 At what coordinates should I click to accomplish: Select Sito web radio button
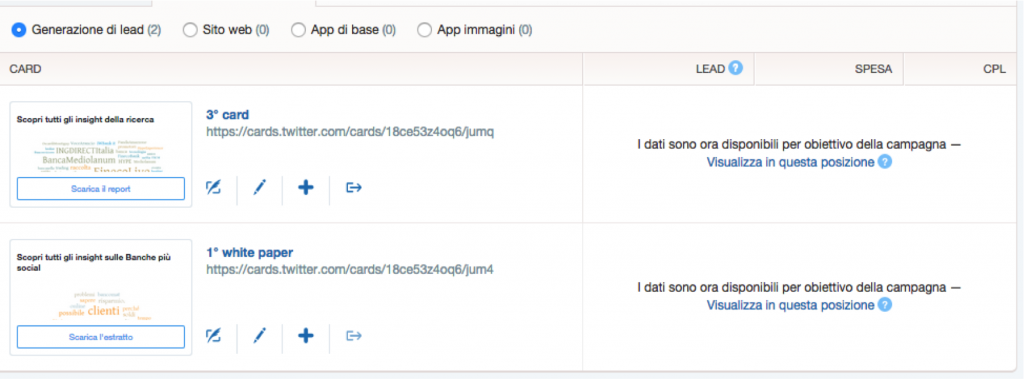click(x=190, y=29)
